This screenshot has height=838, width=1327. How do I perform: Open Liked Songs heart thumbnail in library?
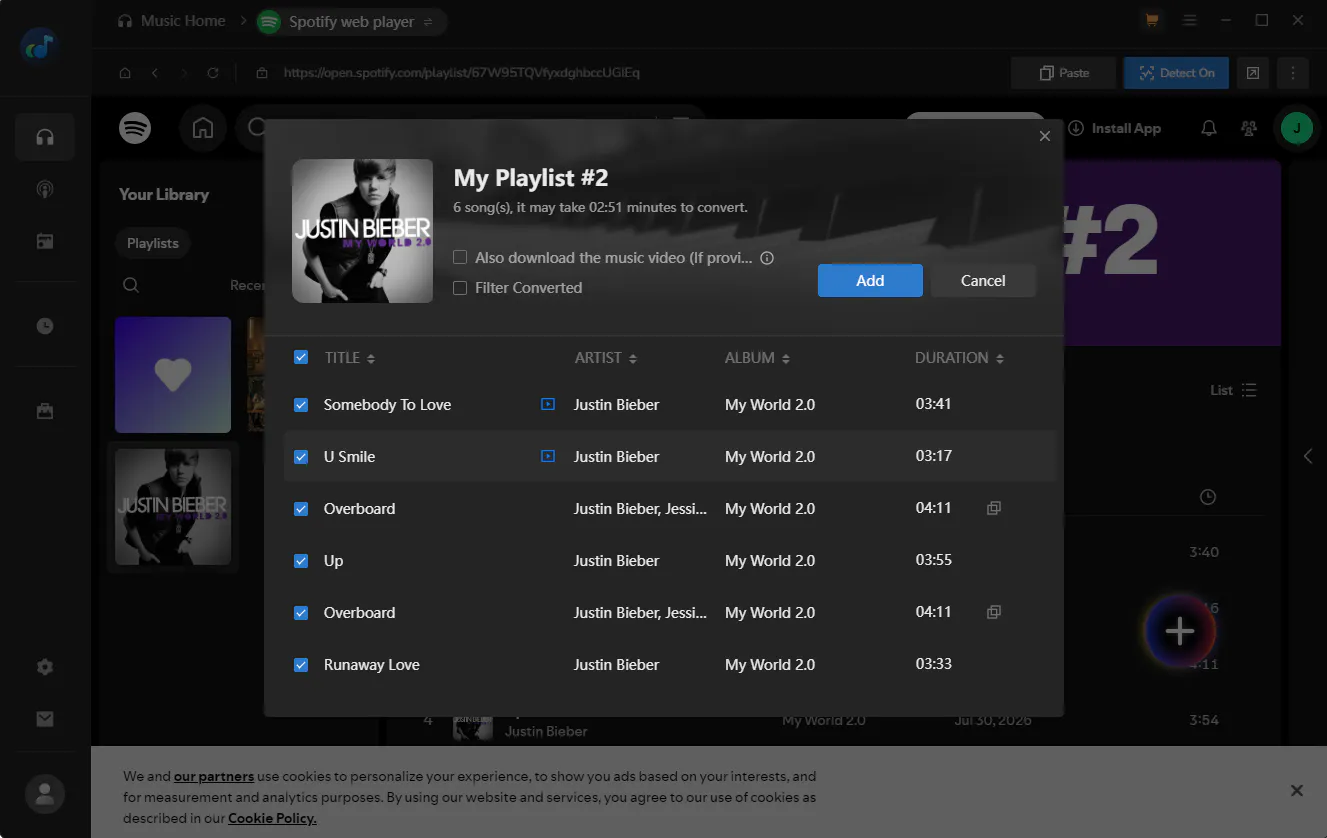(173, 375)
